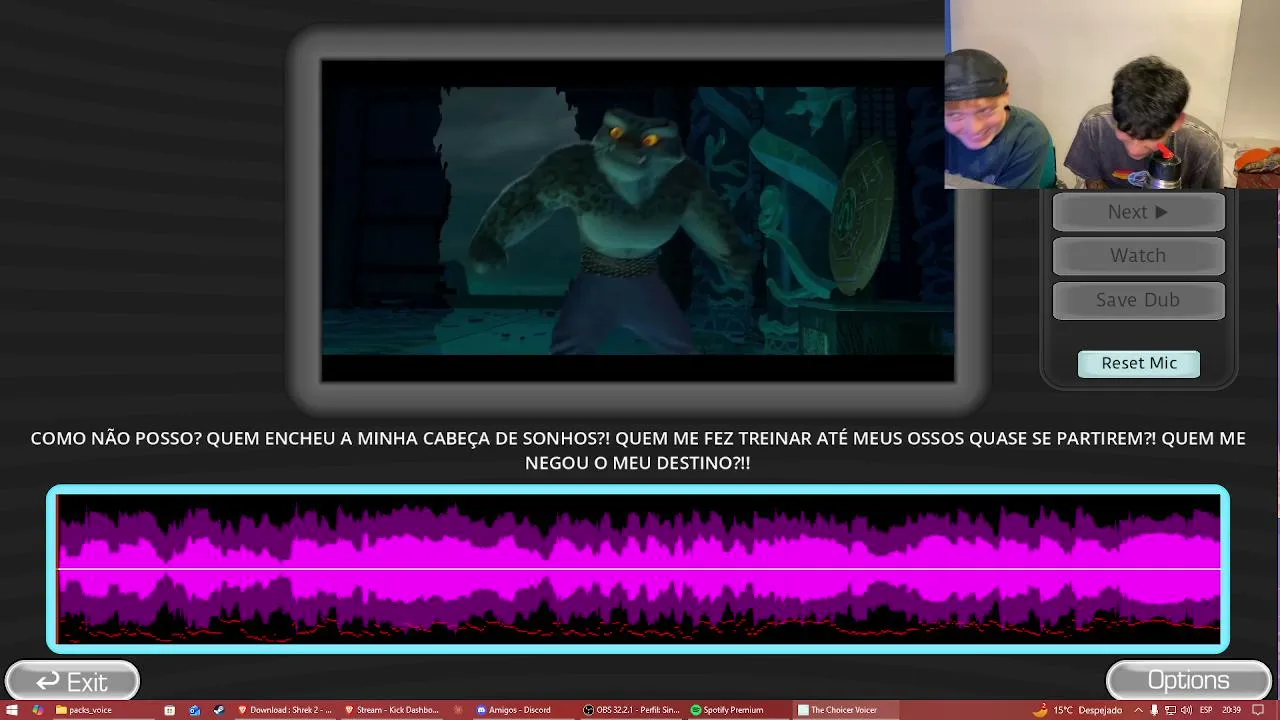Click the microphone icon in system tray

[x=1154, y=710]
